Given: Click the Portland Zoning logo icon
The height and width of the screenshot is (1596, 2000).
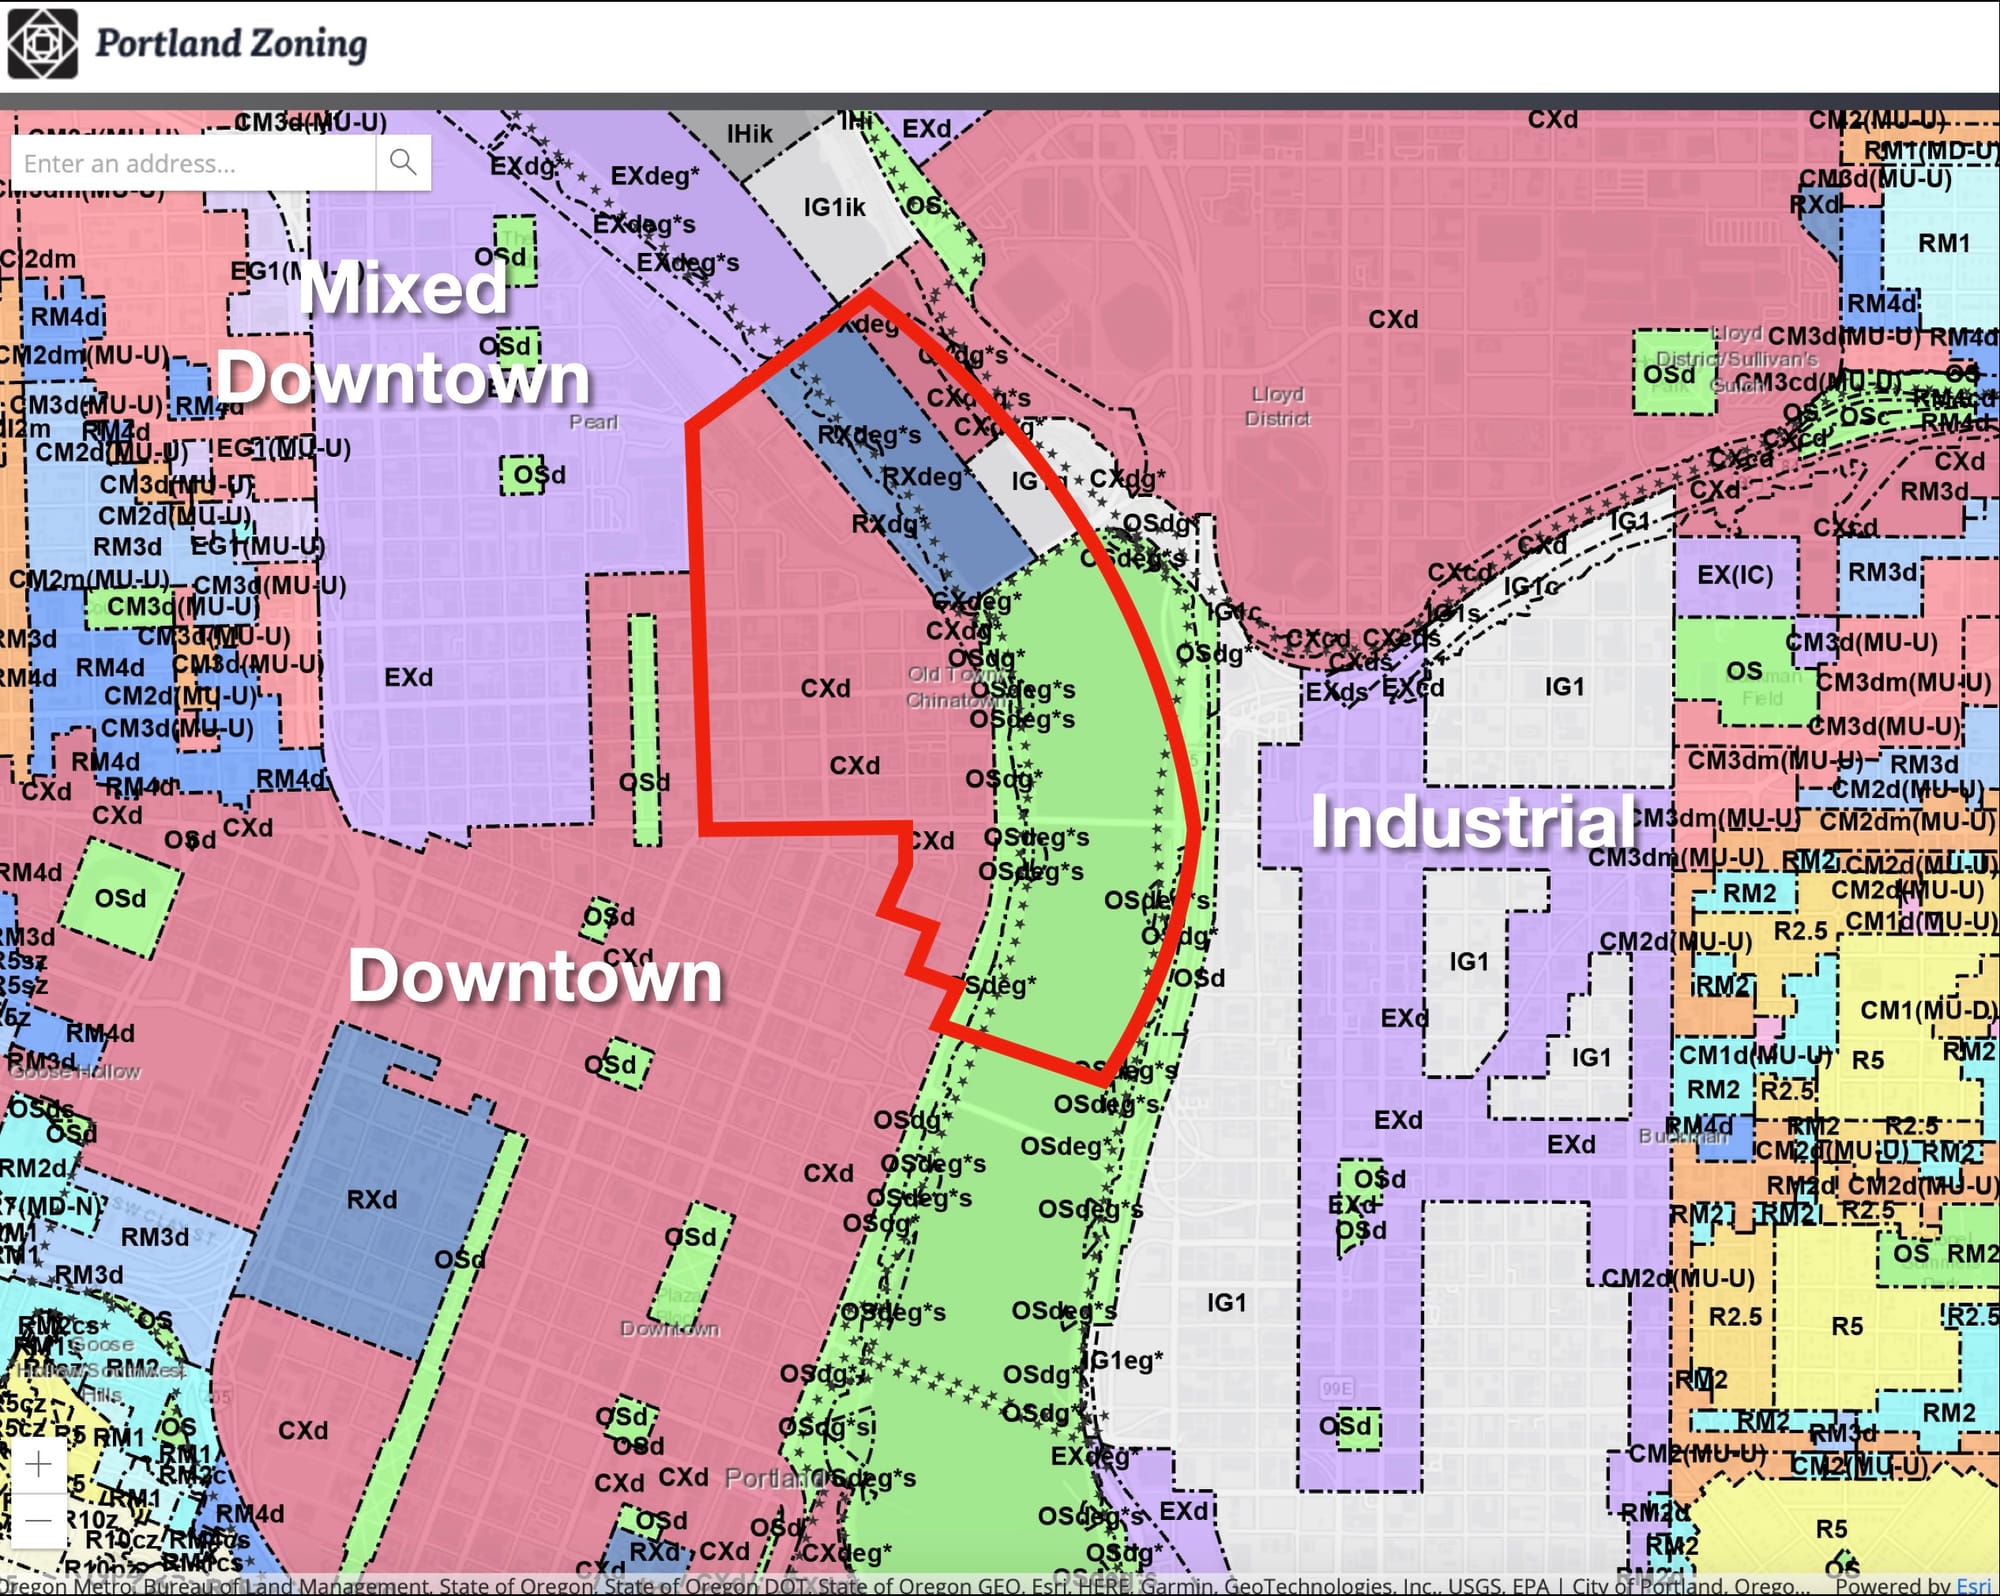Looking at the screenshot, I should click(42, 44).
